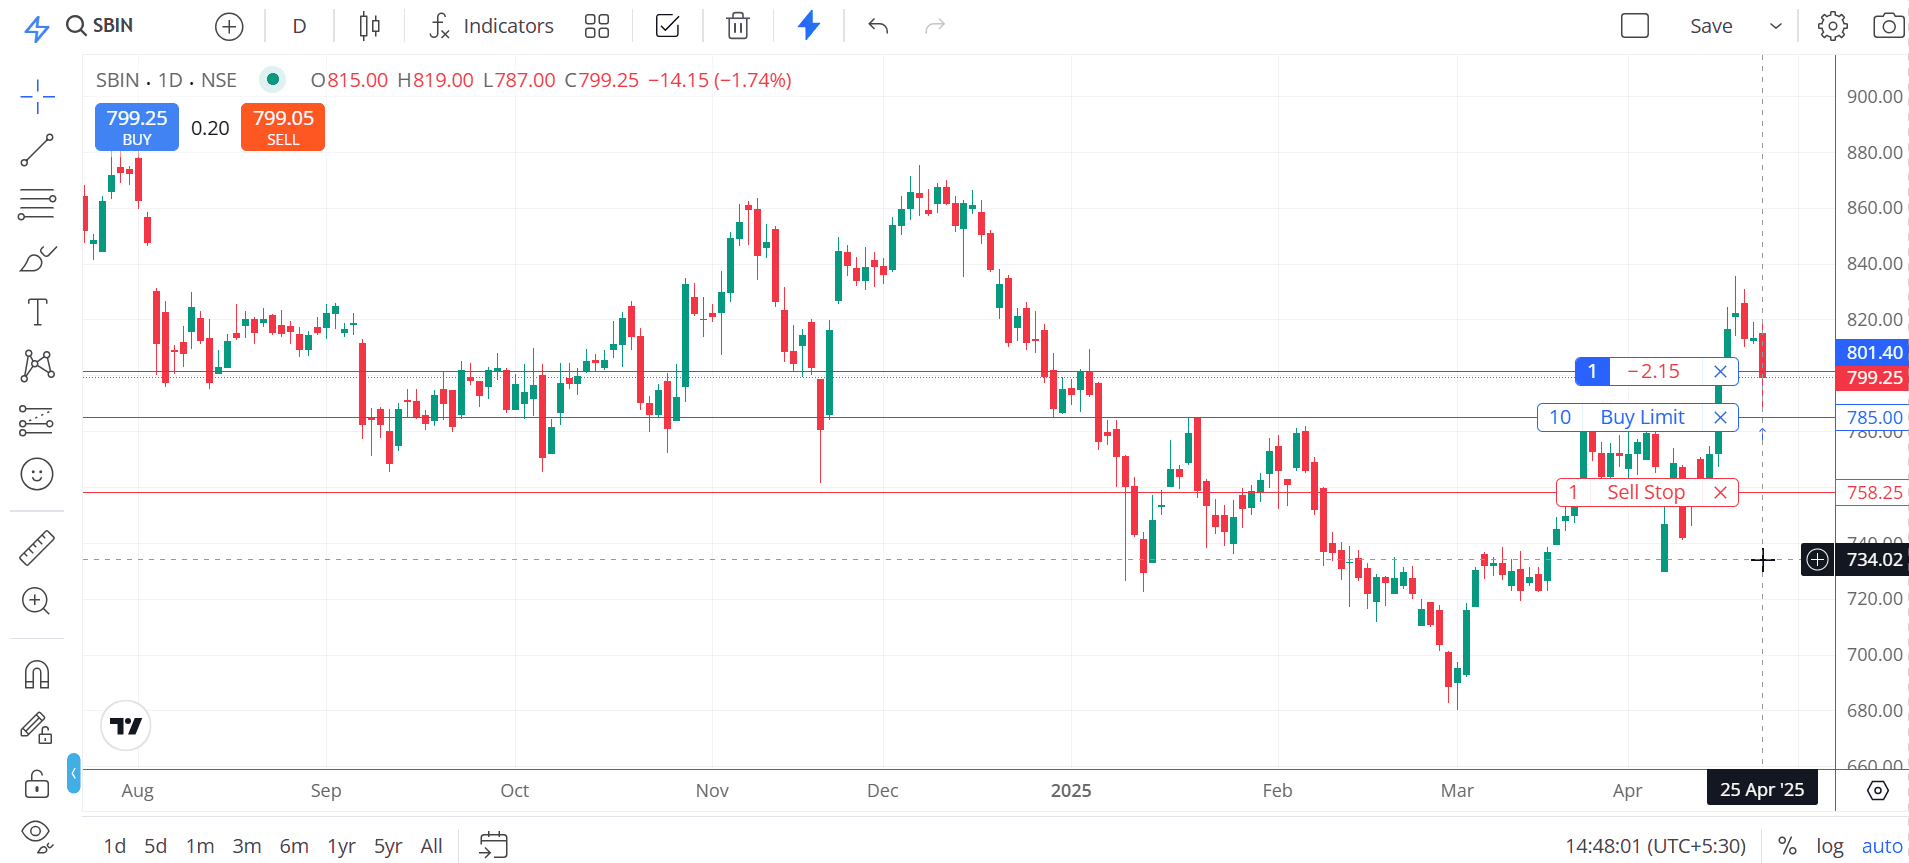Select the 5d time range
The height and width of the screenshot is (863, 1909).
(x=155, y=846)
